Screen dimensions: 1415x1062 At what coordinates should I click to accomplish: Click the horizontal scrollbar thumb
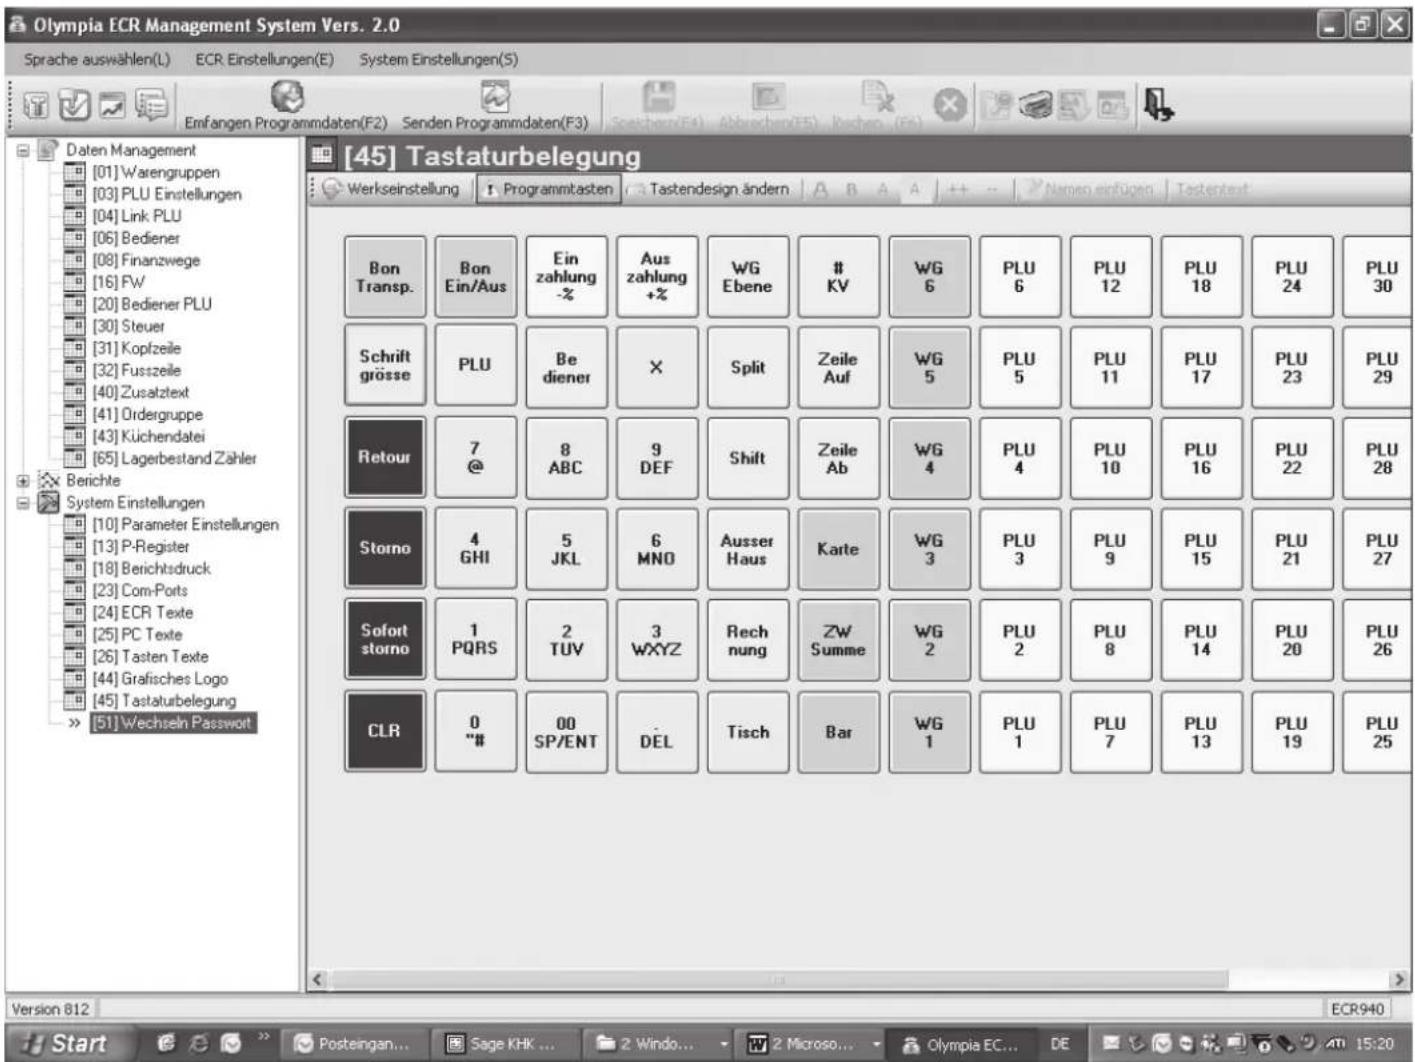pos(778,980)
